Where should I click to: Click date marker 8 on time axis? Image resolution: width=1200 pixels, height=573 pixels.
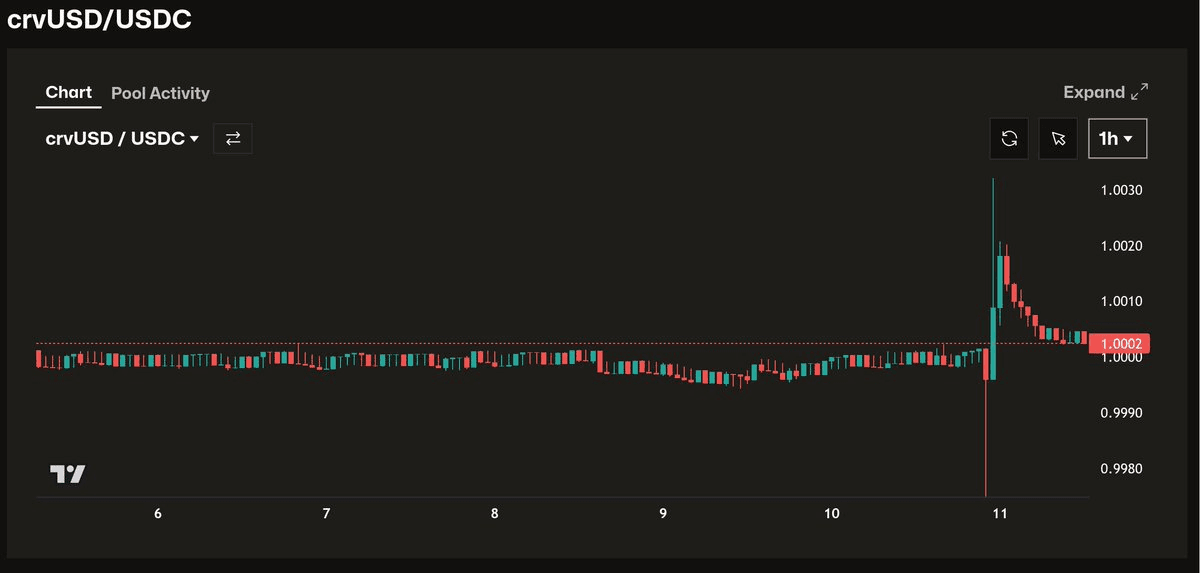(x=495, y=513)
